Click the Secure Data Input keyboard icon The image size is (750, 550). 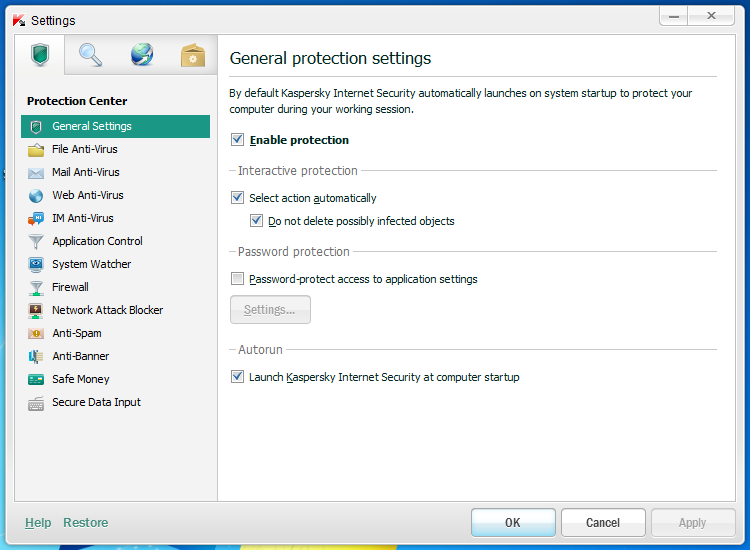click(36, 403)
